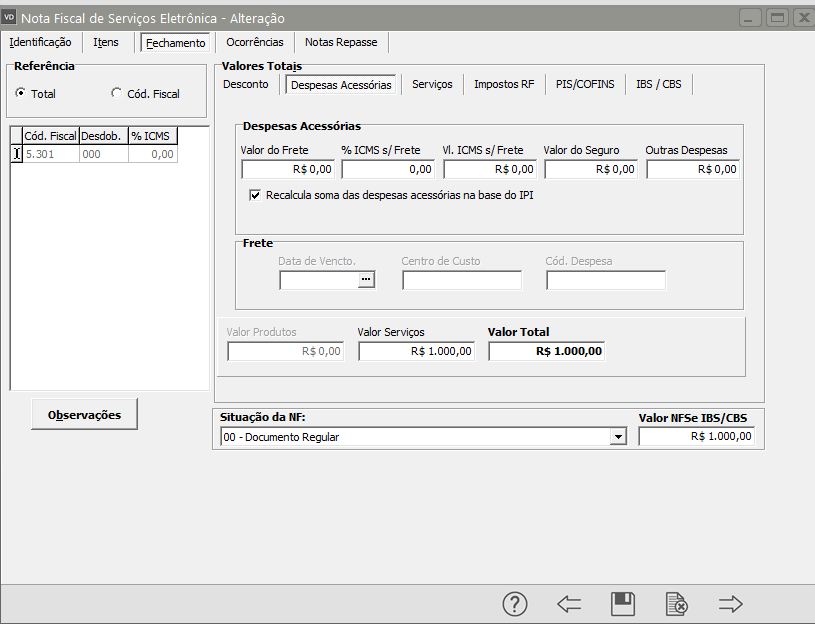Select the Total radio button
The width and height of the screenshot is (815, 624).
coord(20,93)
